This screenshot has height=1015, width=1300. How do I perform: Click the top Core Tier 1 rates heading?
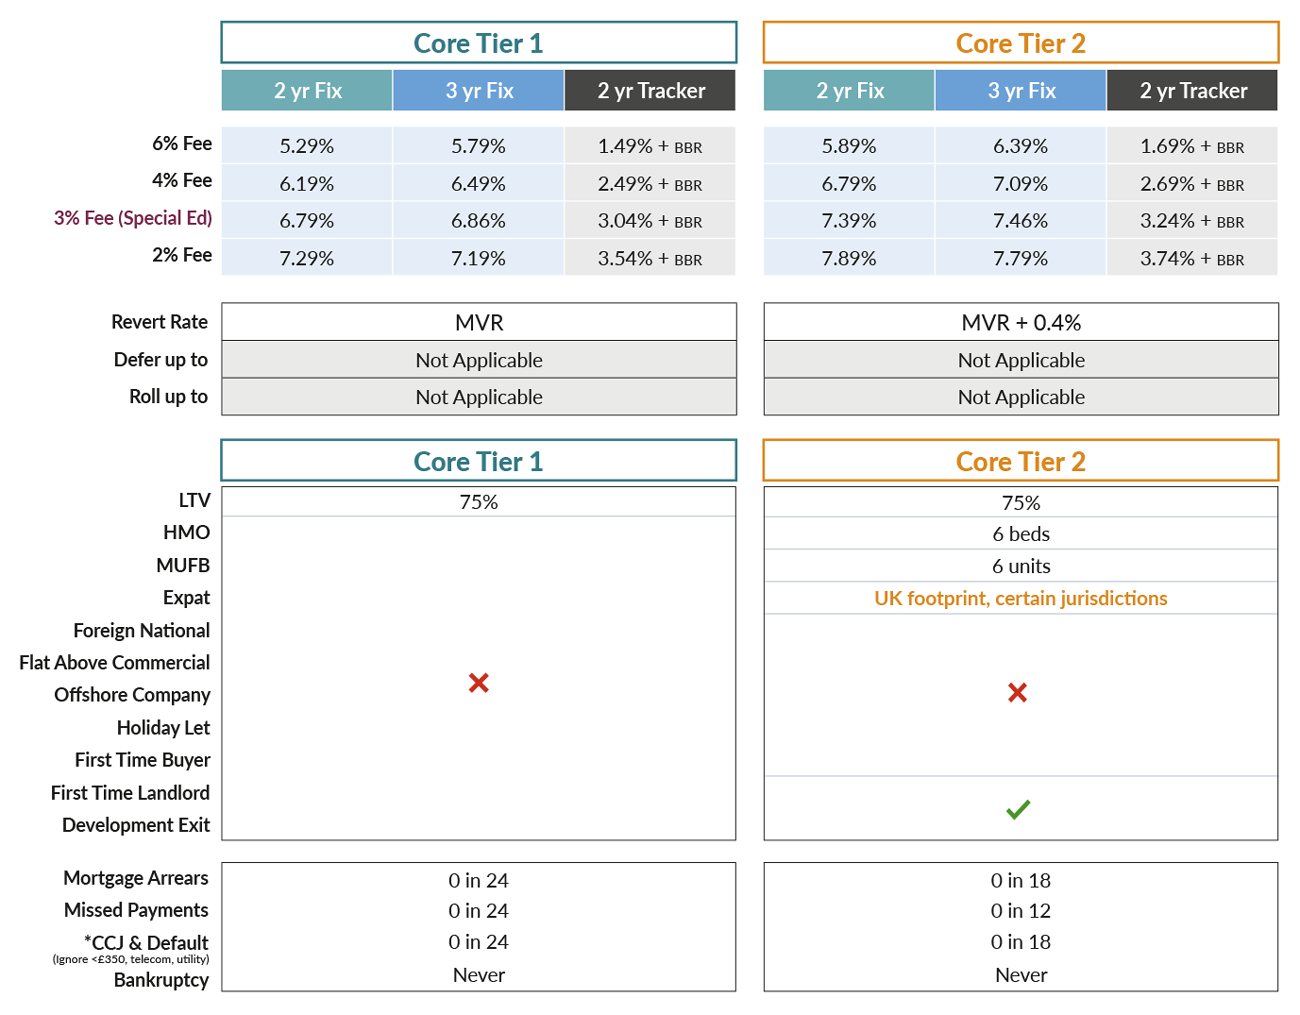click(x=478, y=43)
